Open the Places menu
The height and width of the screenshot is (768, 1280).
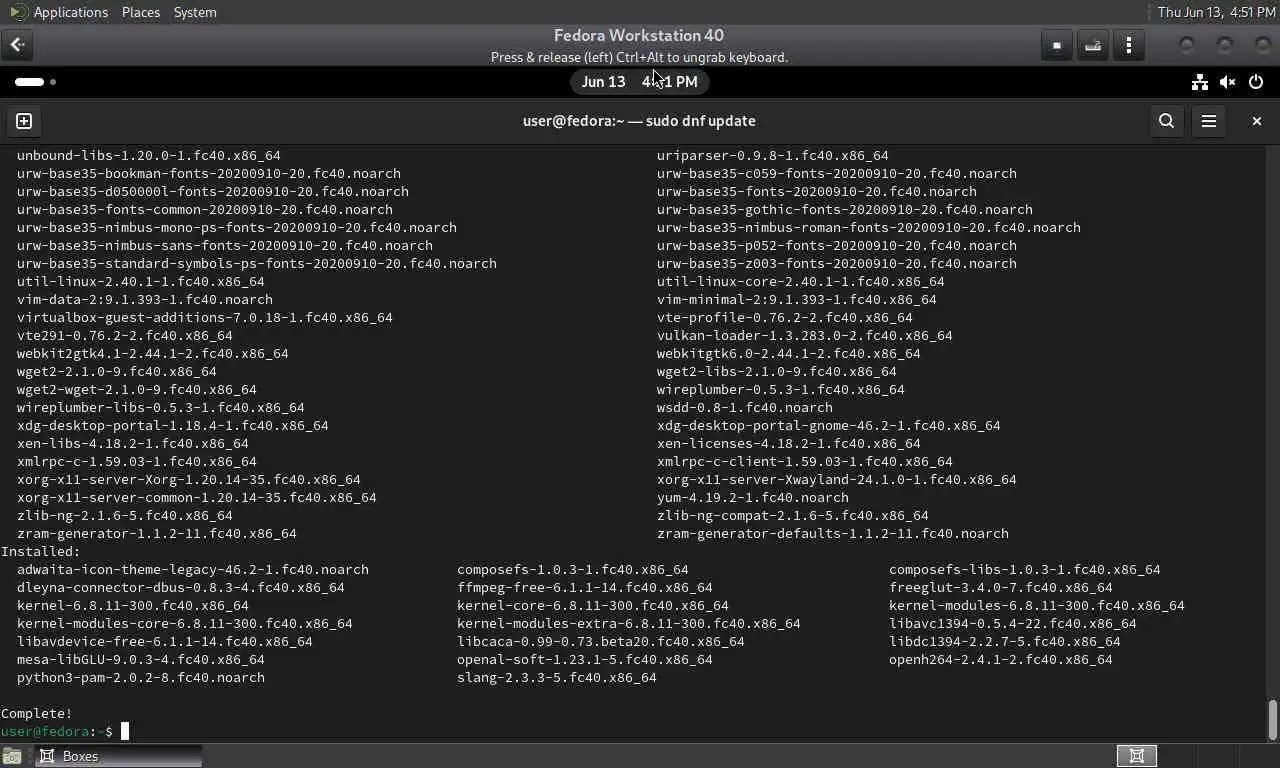pyautogui.click(x=140, y=12)
